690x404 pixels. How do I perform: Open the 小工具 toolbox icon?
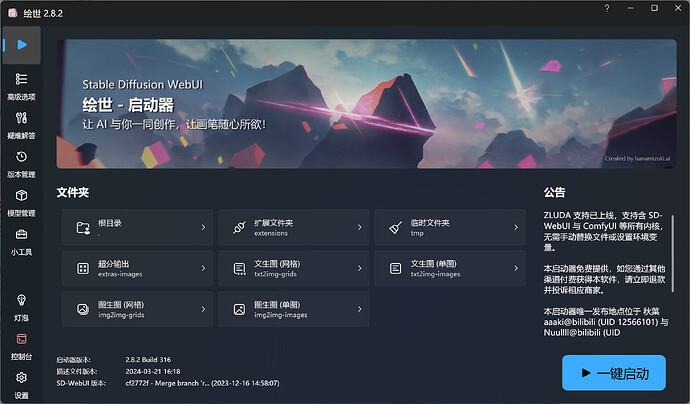coord(21,234)
